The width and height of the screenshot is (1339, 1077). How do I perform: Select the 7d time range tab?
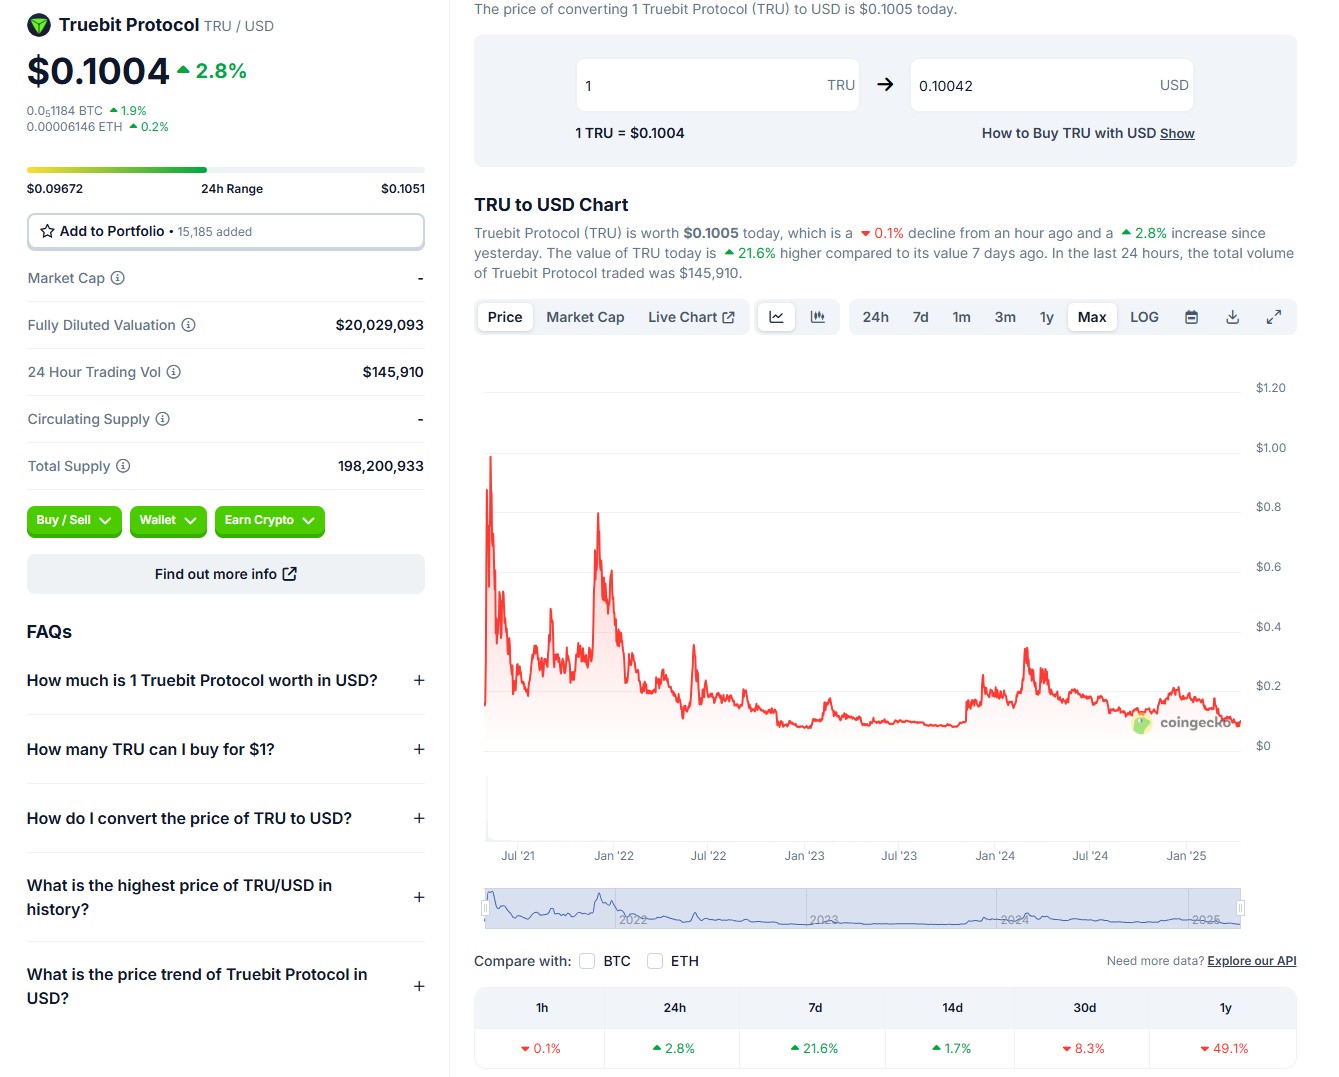pyautogui.click(x=920, y=317)
